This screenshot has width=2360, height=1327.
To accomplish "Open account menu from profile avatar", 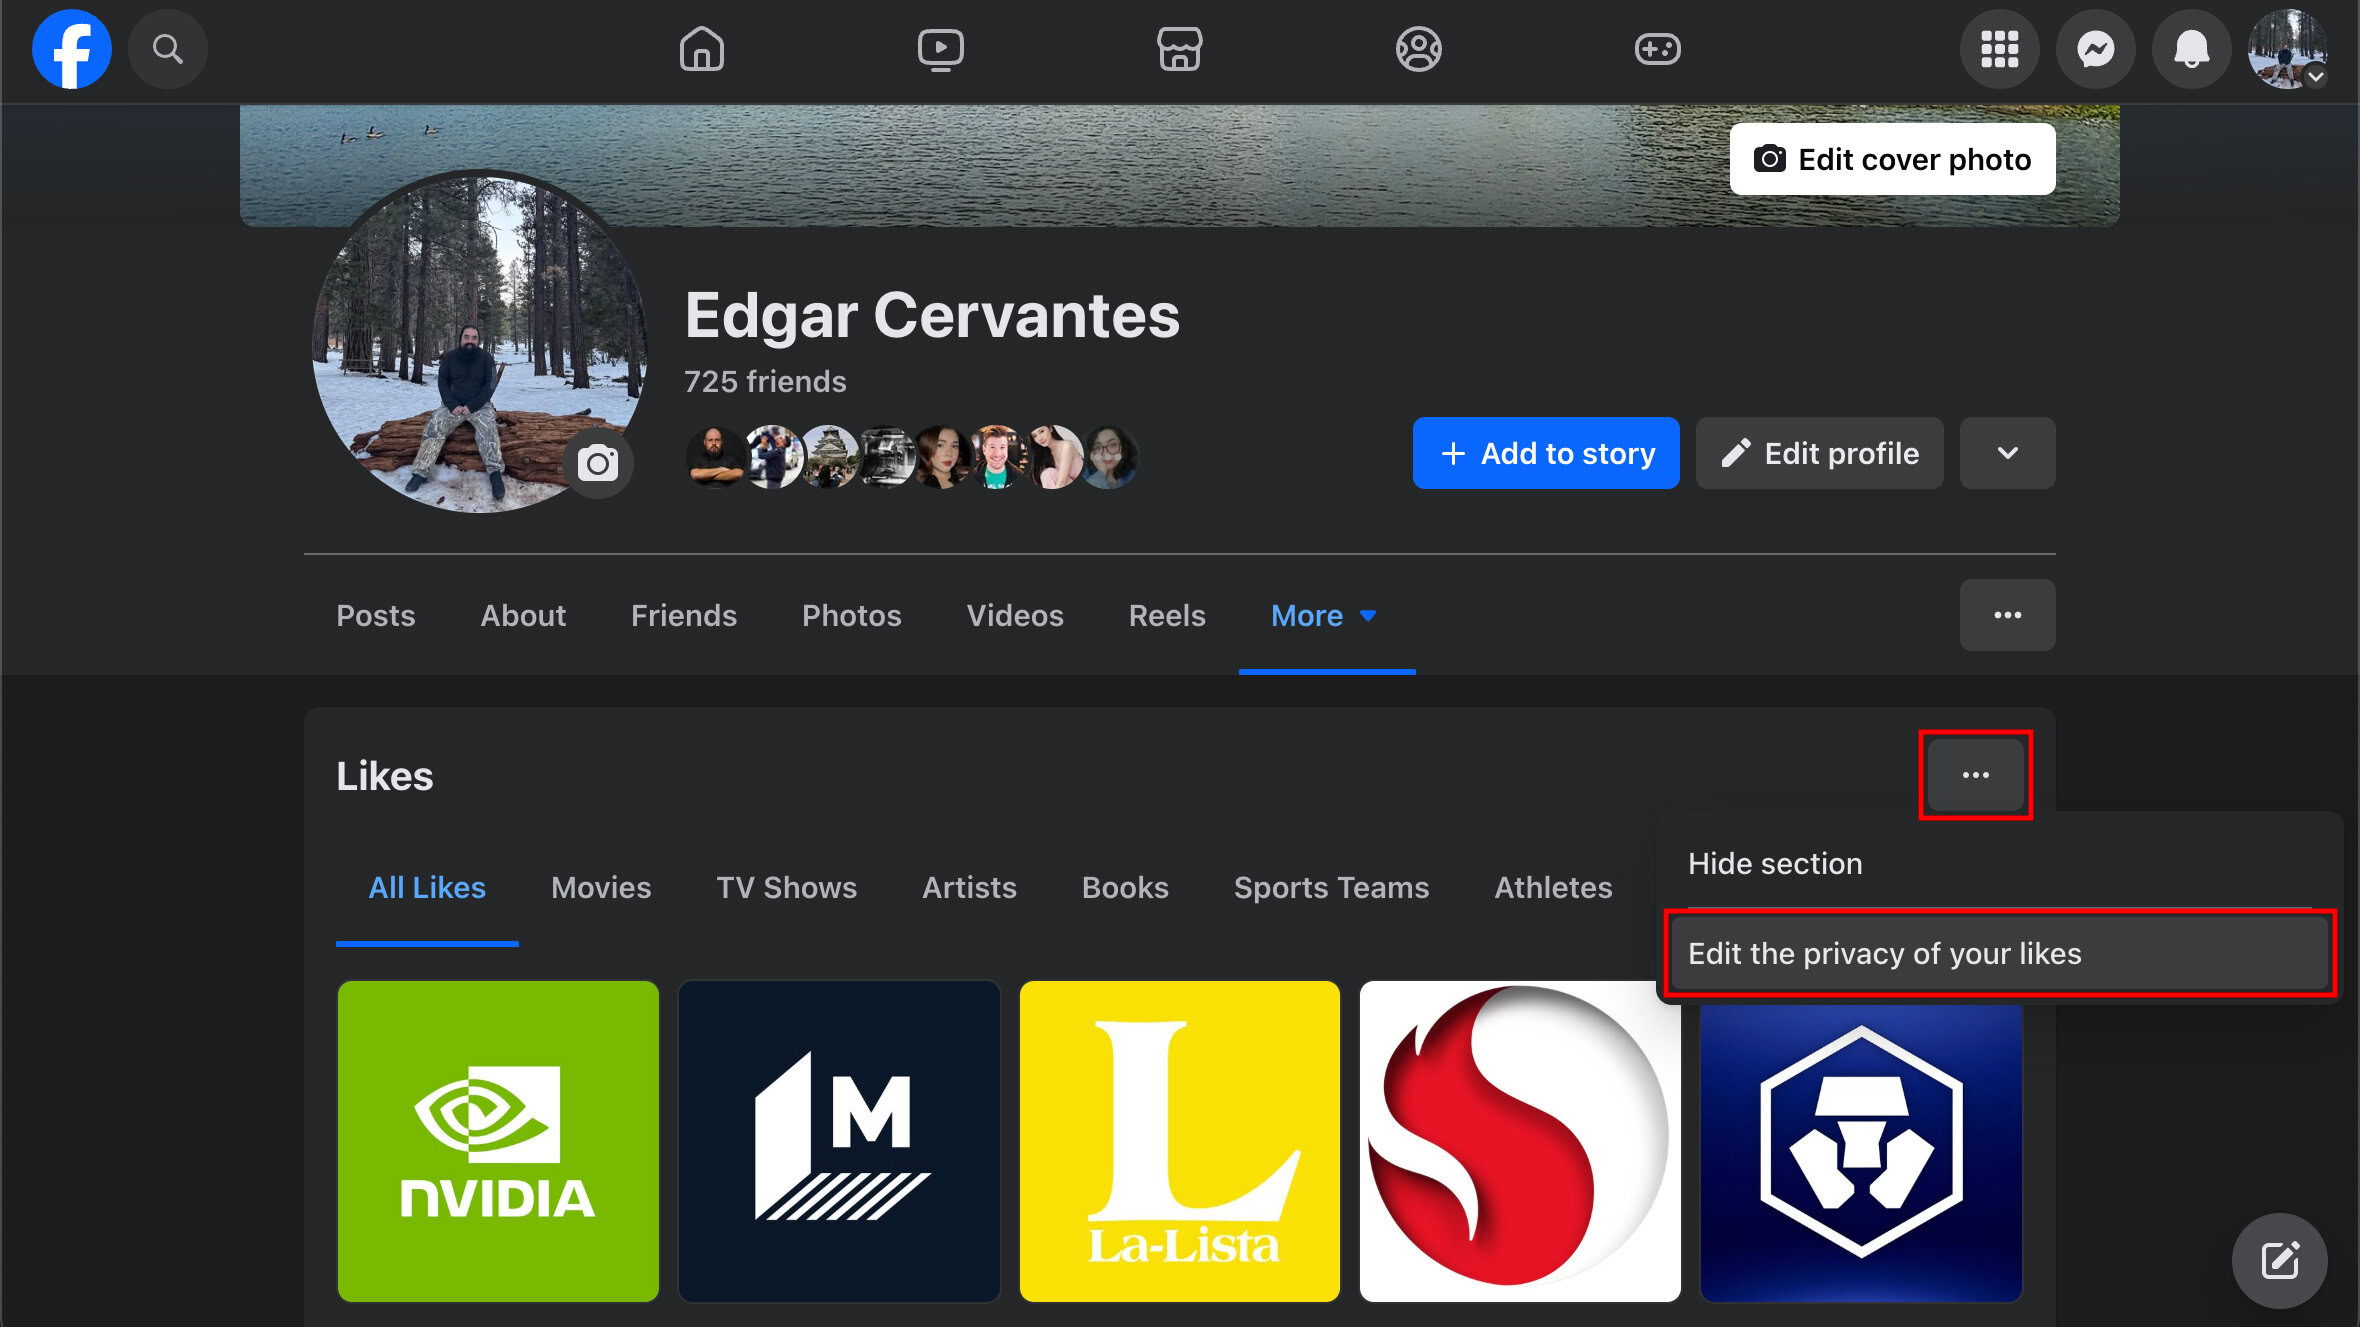I will click(x=2287, y=49).
